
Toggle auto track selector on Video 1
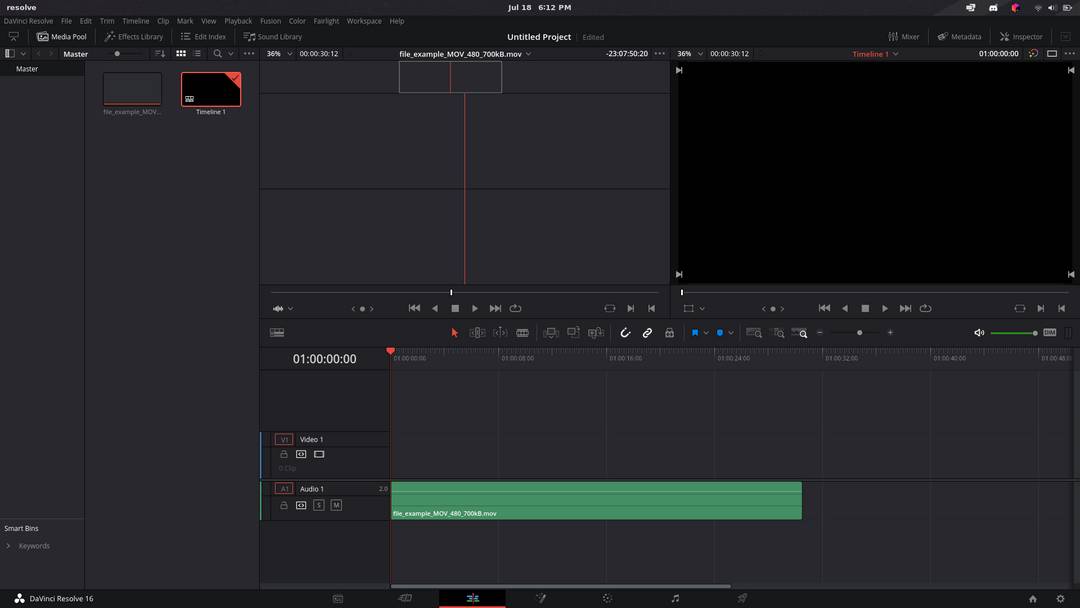(301, 454)
